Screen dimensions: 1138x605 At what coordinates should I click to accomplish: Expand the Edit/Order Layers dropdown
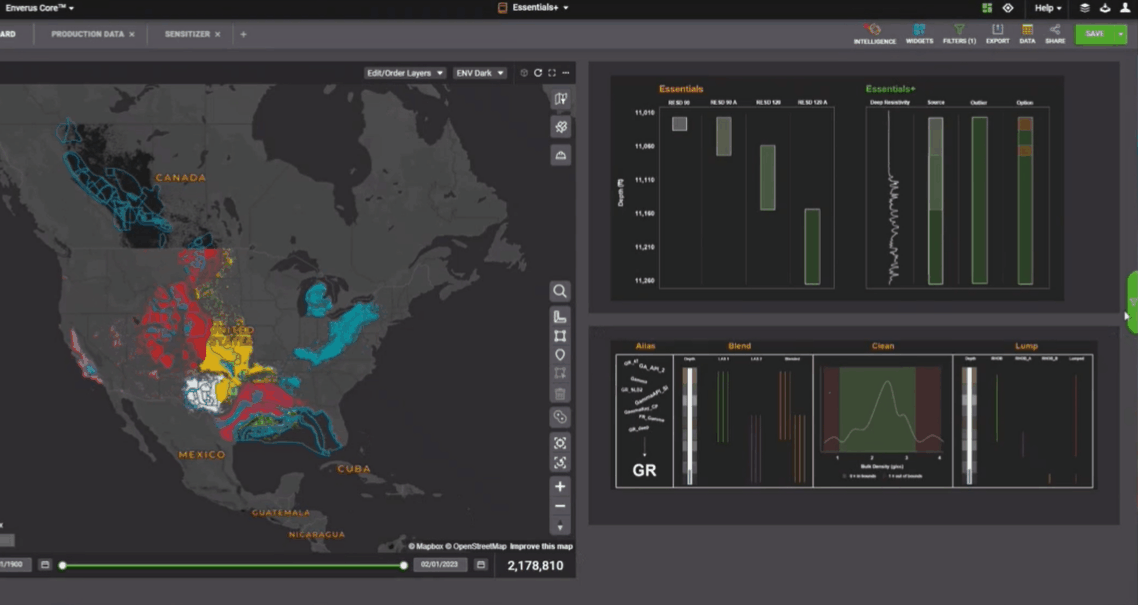pos(405,73)
